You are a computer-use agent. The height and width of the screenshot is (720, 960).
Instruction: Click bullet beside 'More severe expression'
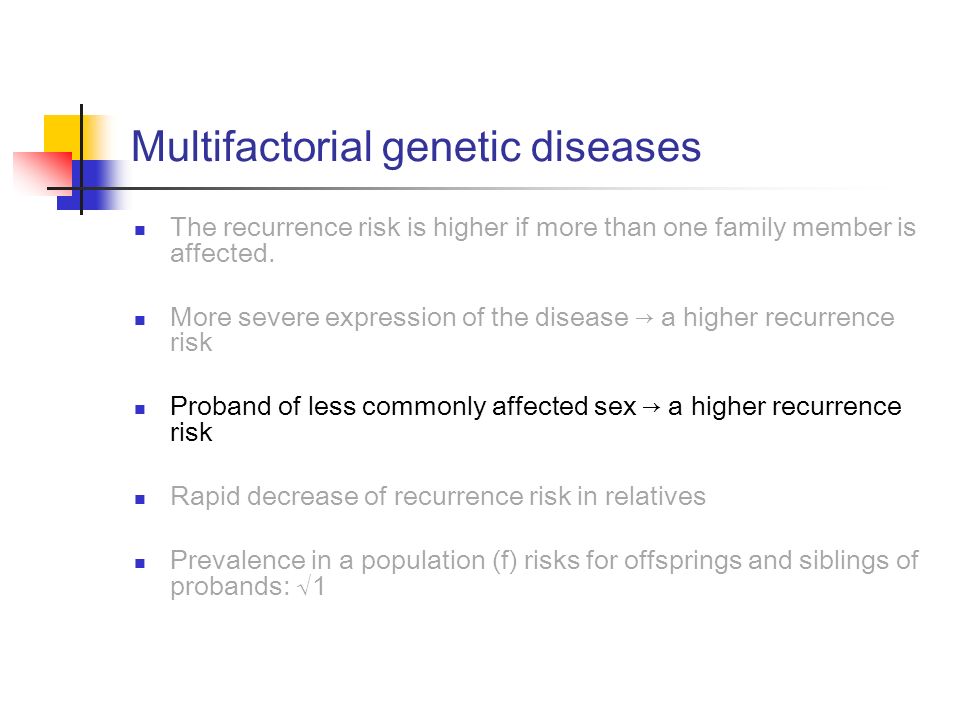click(140, 320)
